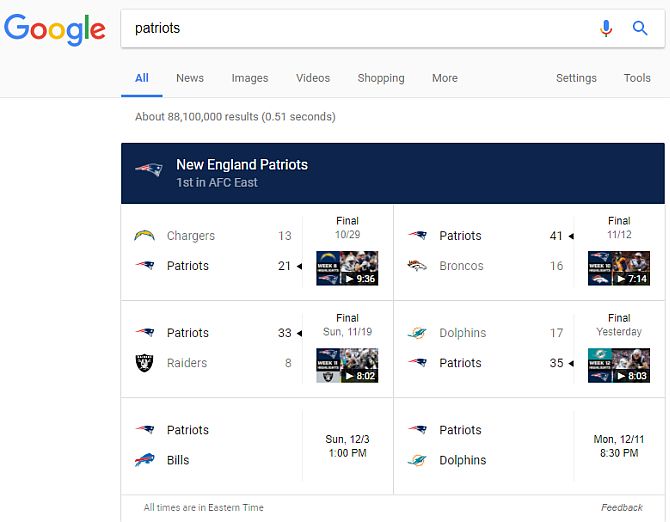Image resolution: width=670 pixels, height=522 pixels.
Task: Click Dolphins logo in Yesterday's final game
Action: coord(417,333)
